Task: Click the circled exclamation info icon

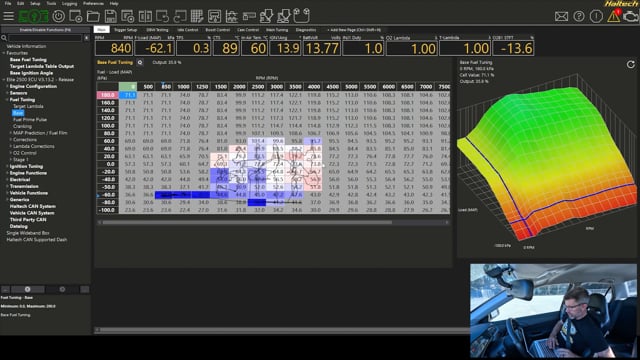Action: coord(596,16)
